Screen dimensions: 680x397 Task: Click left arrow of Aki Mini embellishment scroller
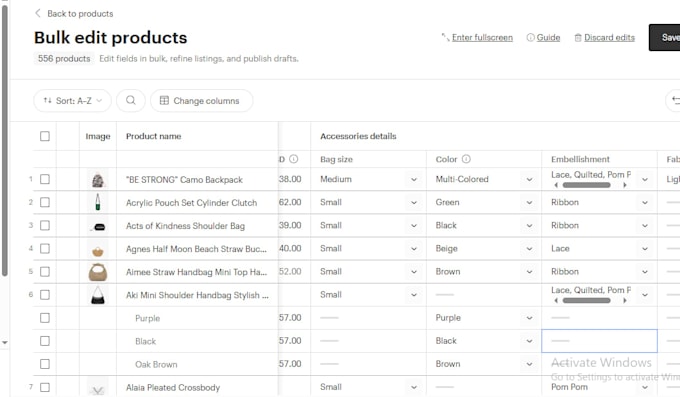556,300
